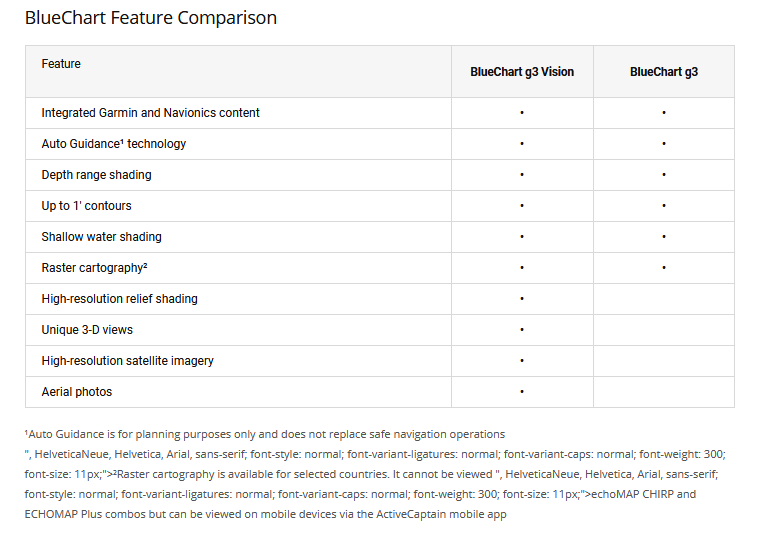Select the Shallow water shading row label
The height and width of the screenshot is (544, 758).
click(x=101, y=237)
